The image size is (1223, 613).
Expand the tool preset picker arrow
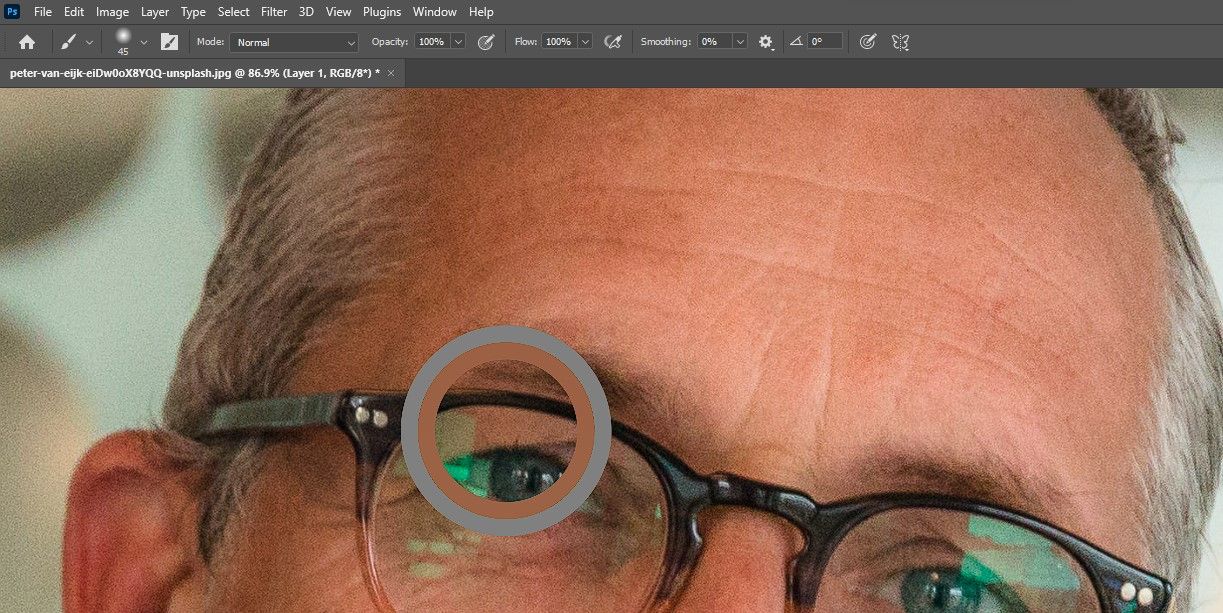pos(90,42)
